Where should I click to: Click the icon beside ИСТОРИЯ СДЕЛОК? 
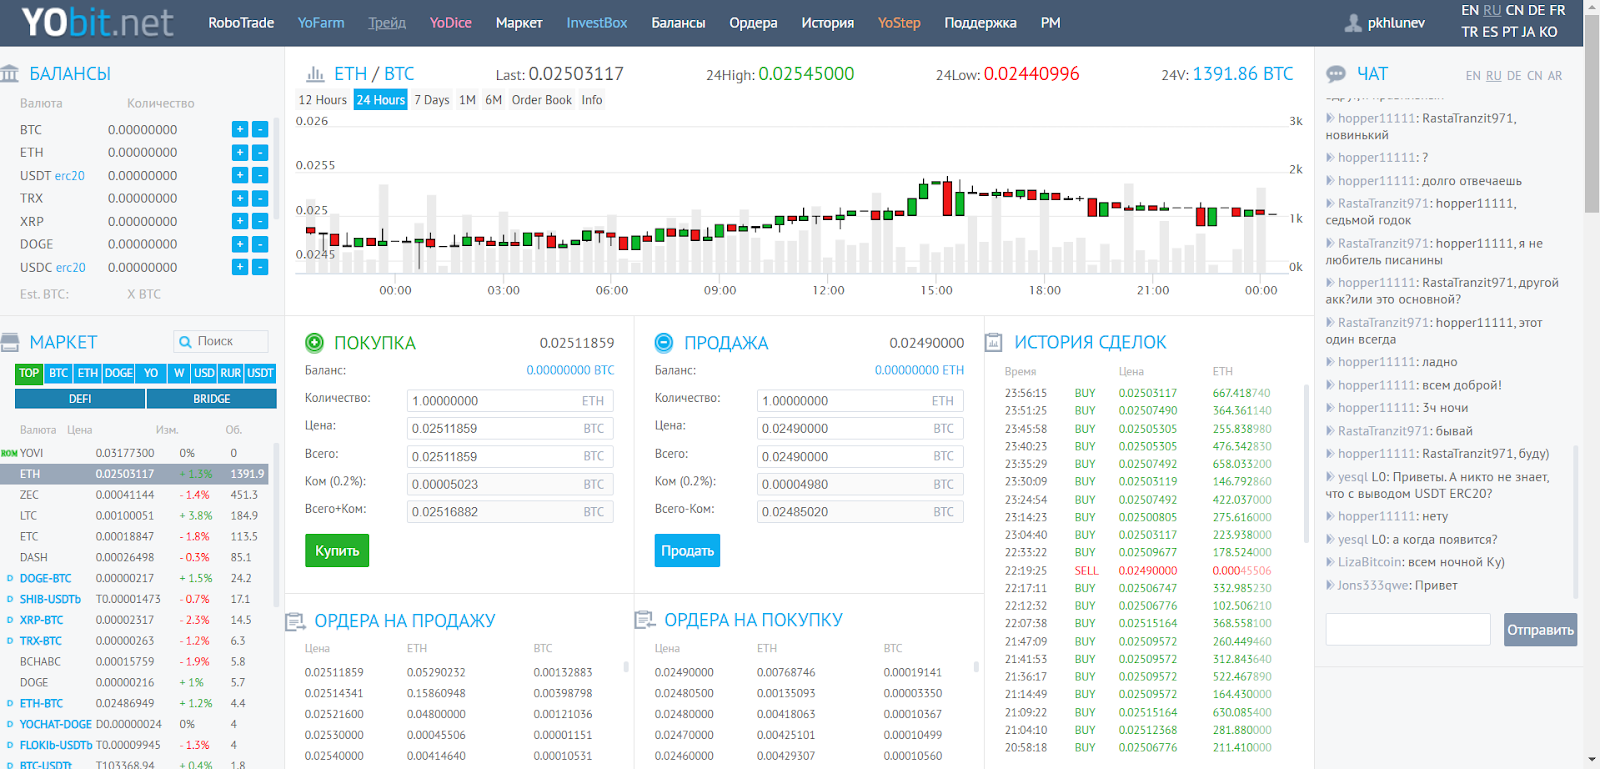pyautogui.click(x=994, y=342)
